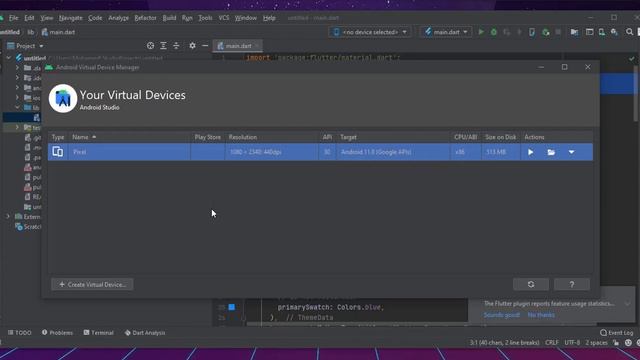The image size is (640, 360).
Task: Show Pixel device on disk folder icon
Action: tap(551, 152)
